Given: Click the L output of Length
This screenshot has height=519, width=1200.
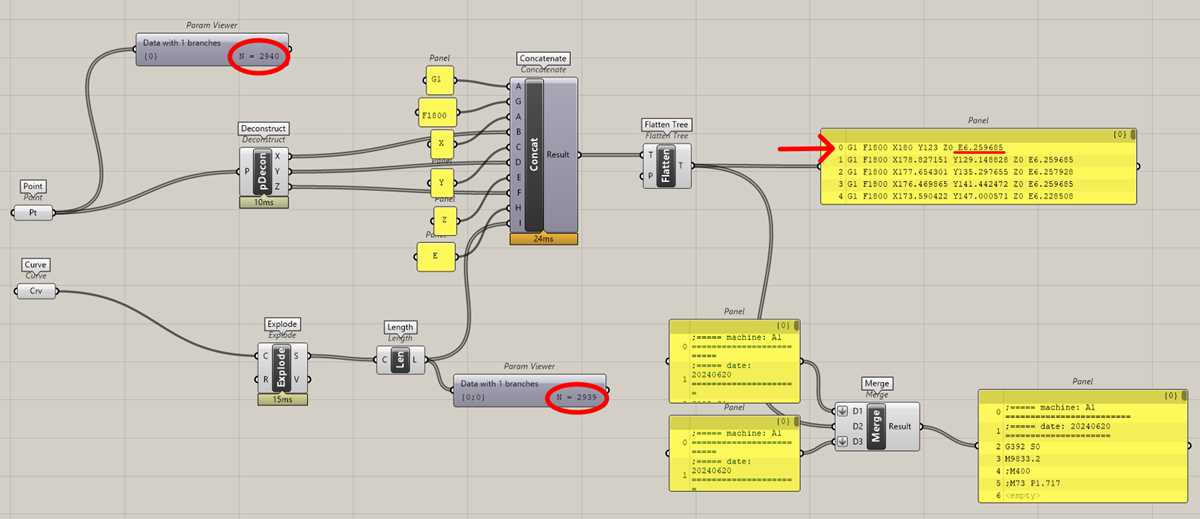Looking at the screenshot, I should 414,360.
